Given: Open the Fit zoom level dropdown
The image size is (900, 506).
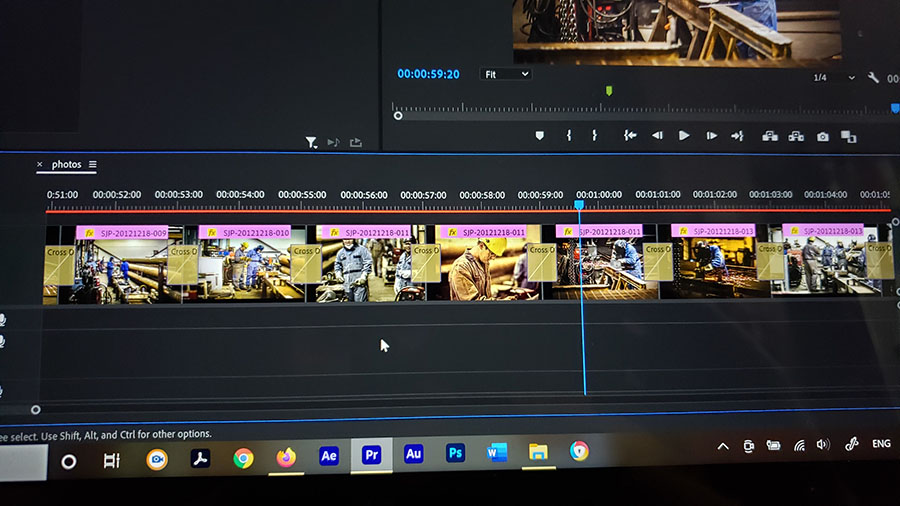Looking at the screenshot, I should (506, 74).
